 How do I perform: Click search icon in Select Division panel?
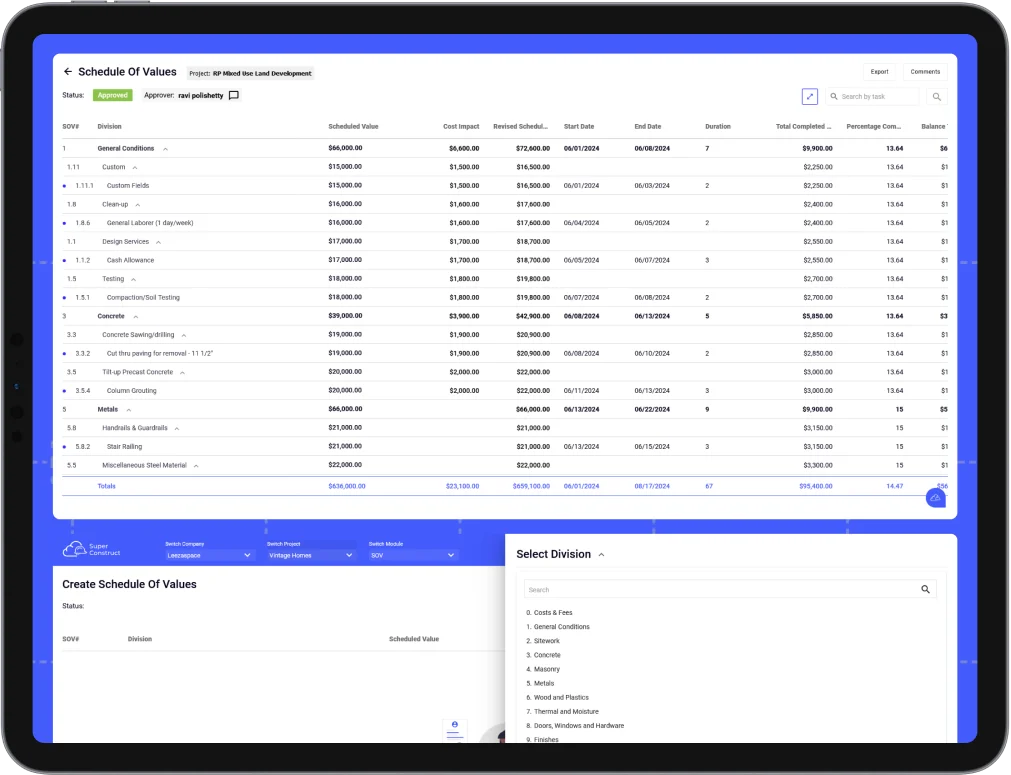tap(925, 589)
